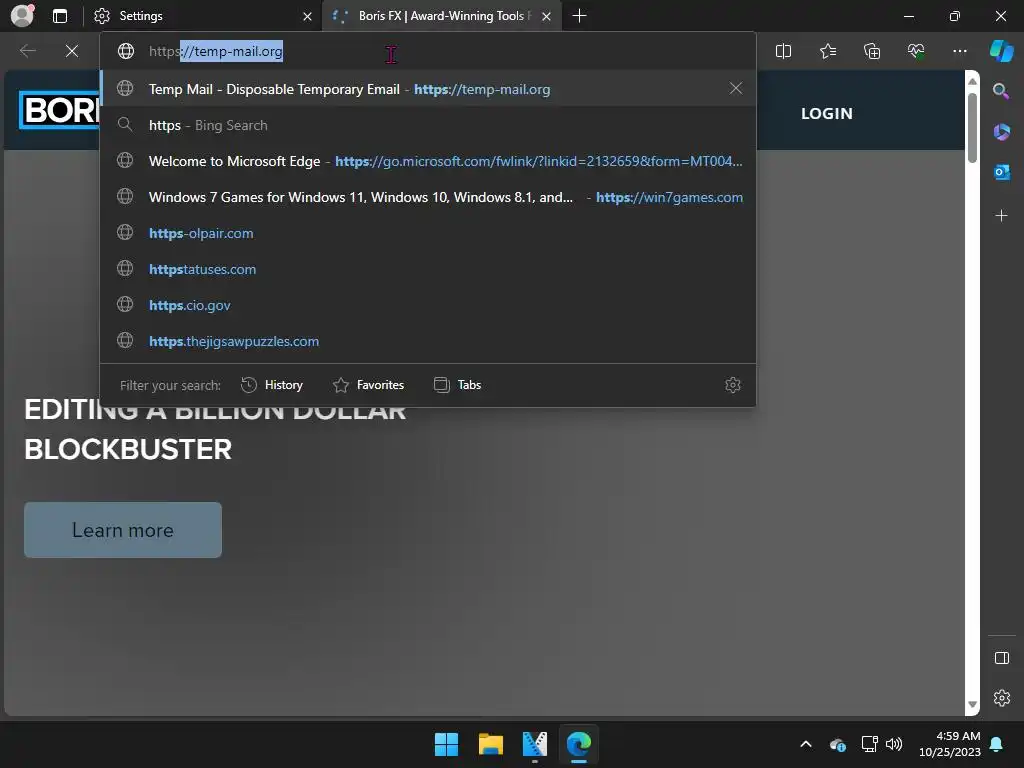Filter search by Favorites
Viewport: 1024px width, 768px height.
368,385
